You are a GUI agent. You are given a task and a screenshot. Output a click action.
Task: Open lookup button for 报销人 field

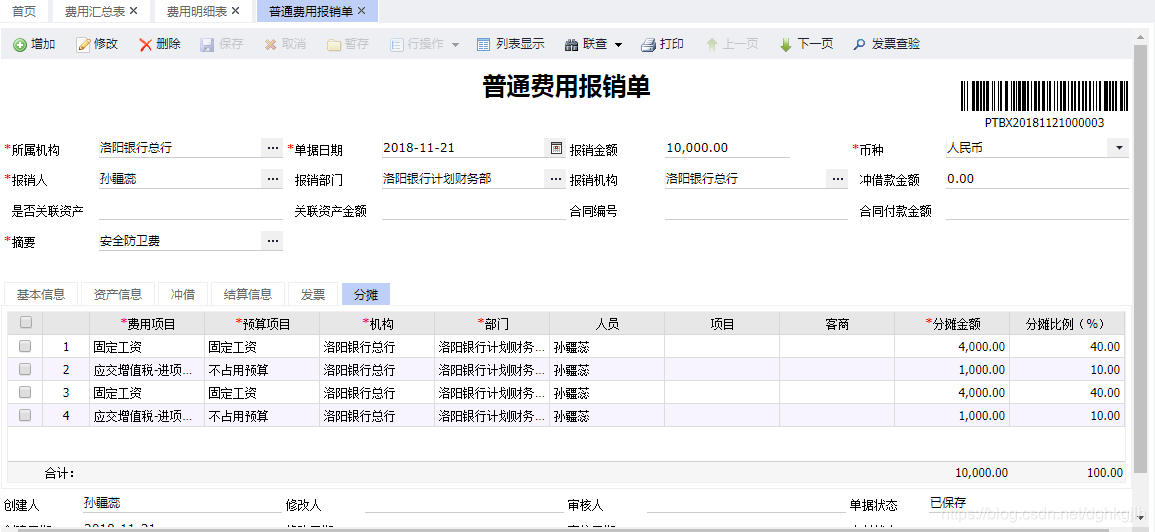coord(273,178)
